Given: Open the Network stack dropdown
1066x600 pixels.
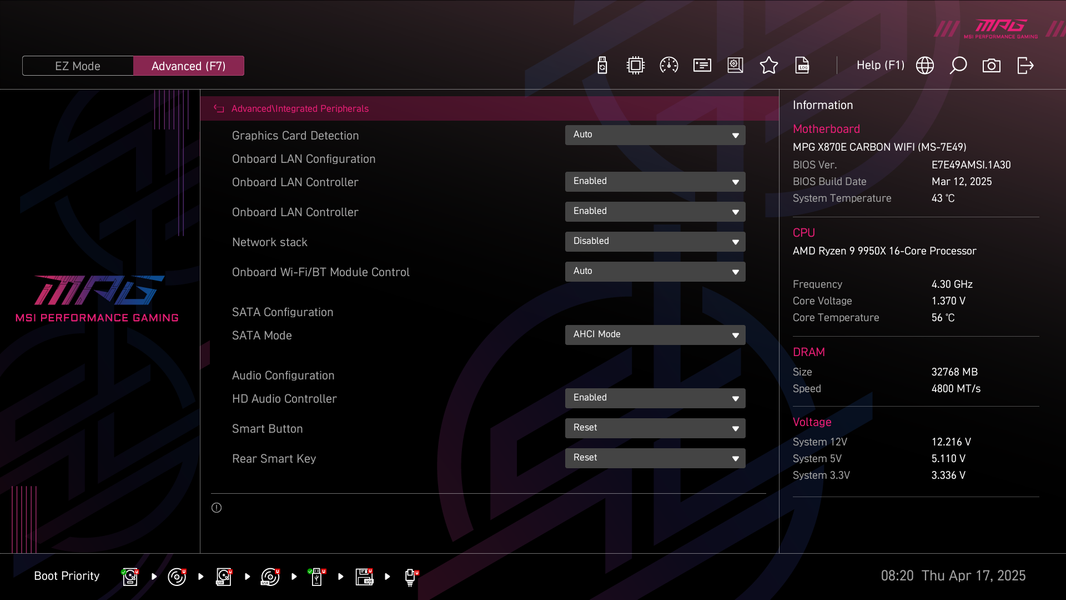Looking at the screenshot, I should click(655, 241).
